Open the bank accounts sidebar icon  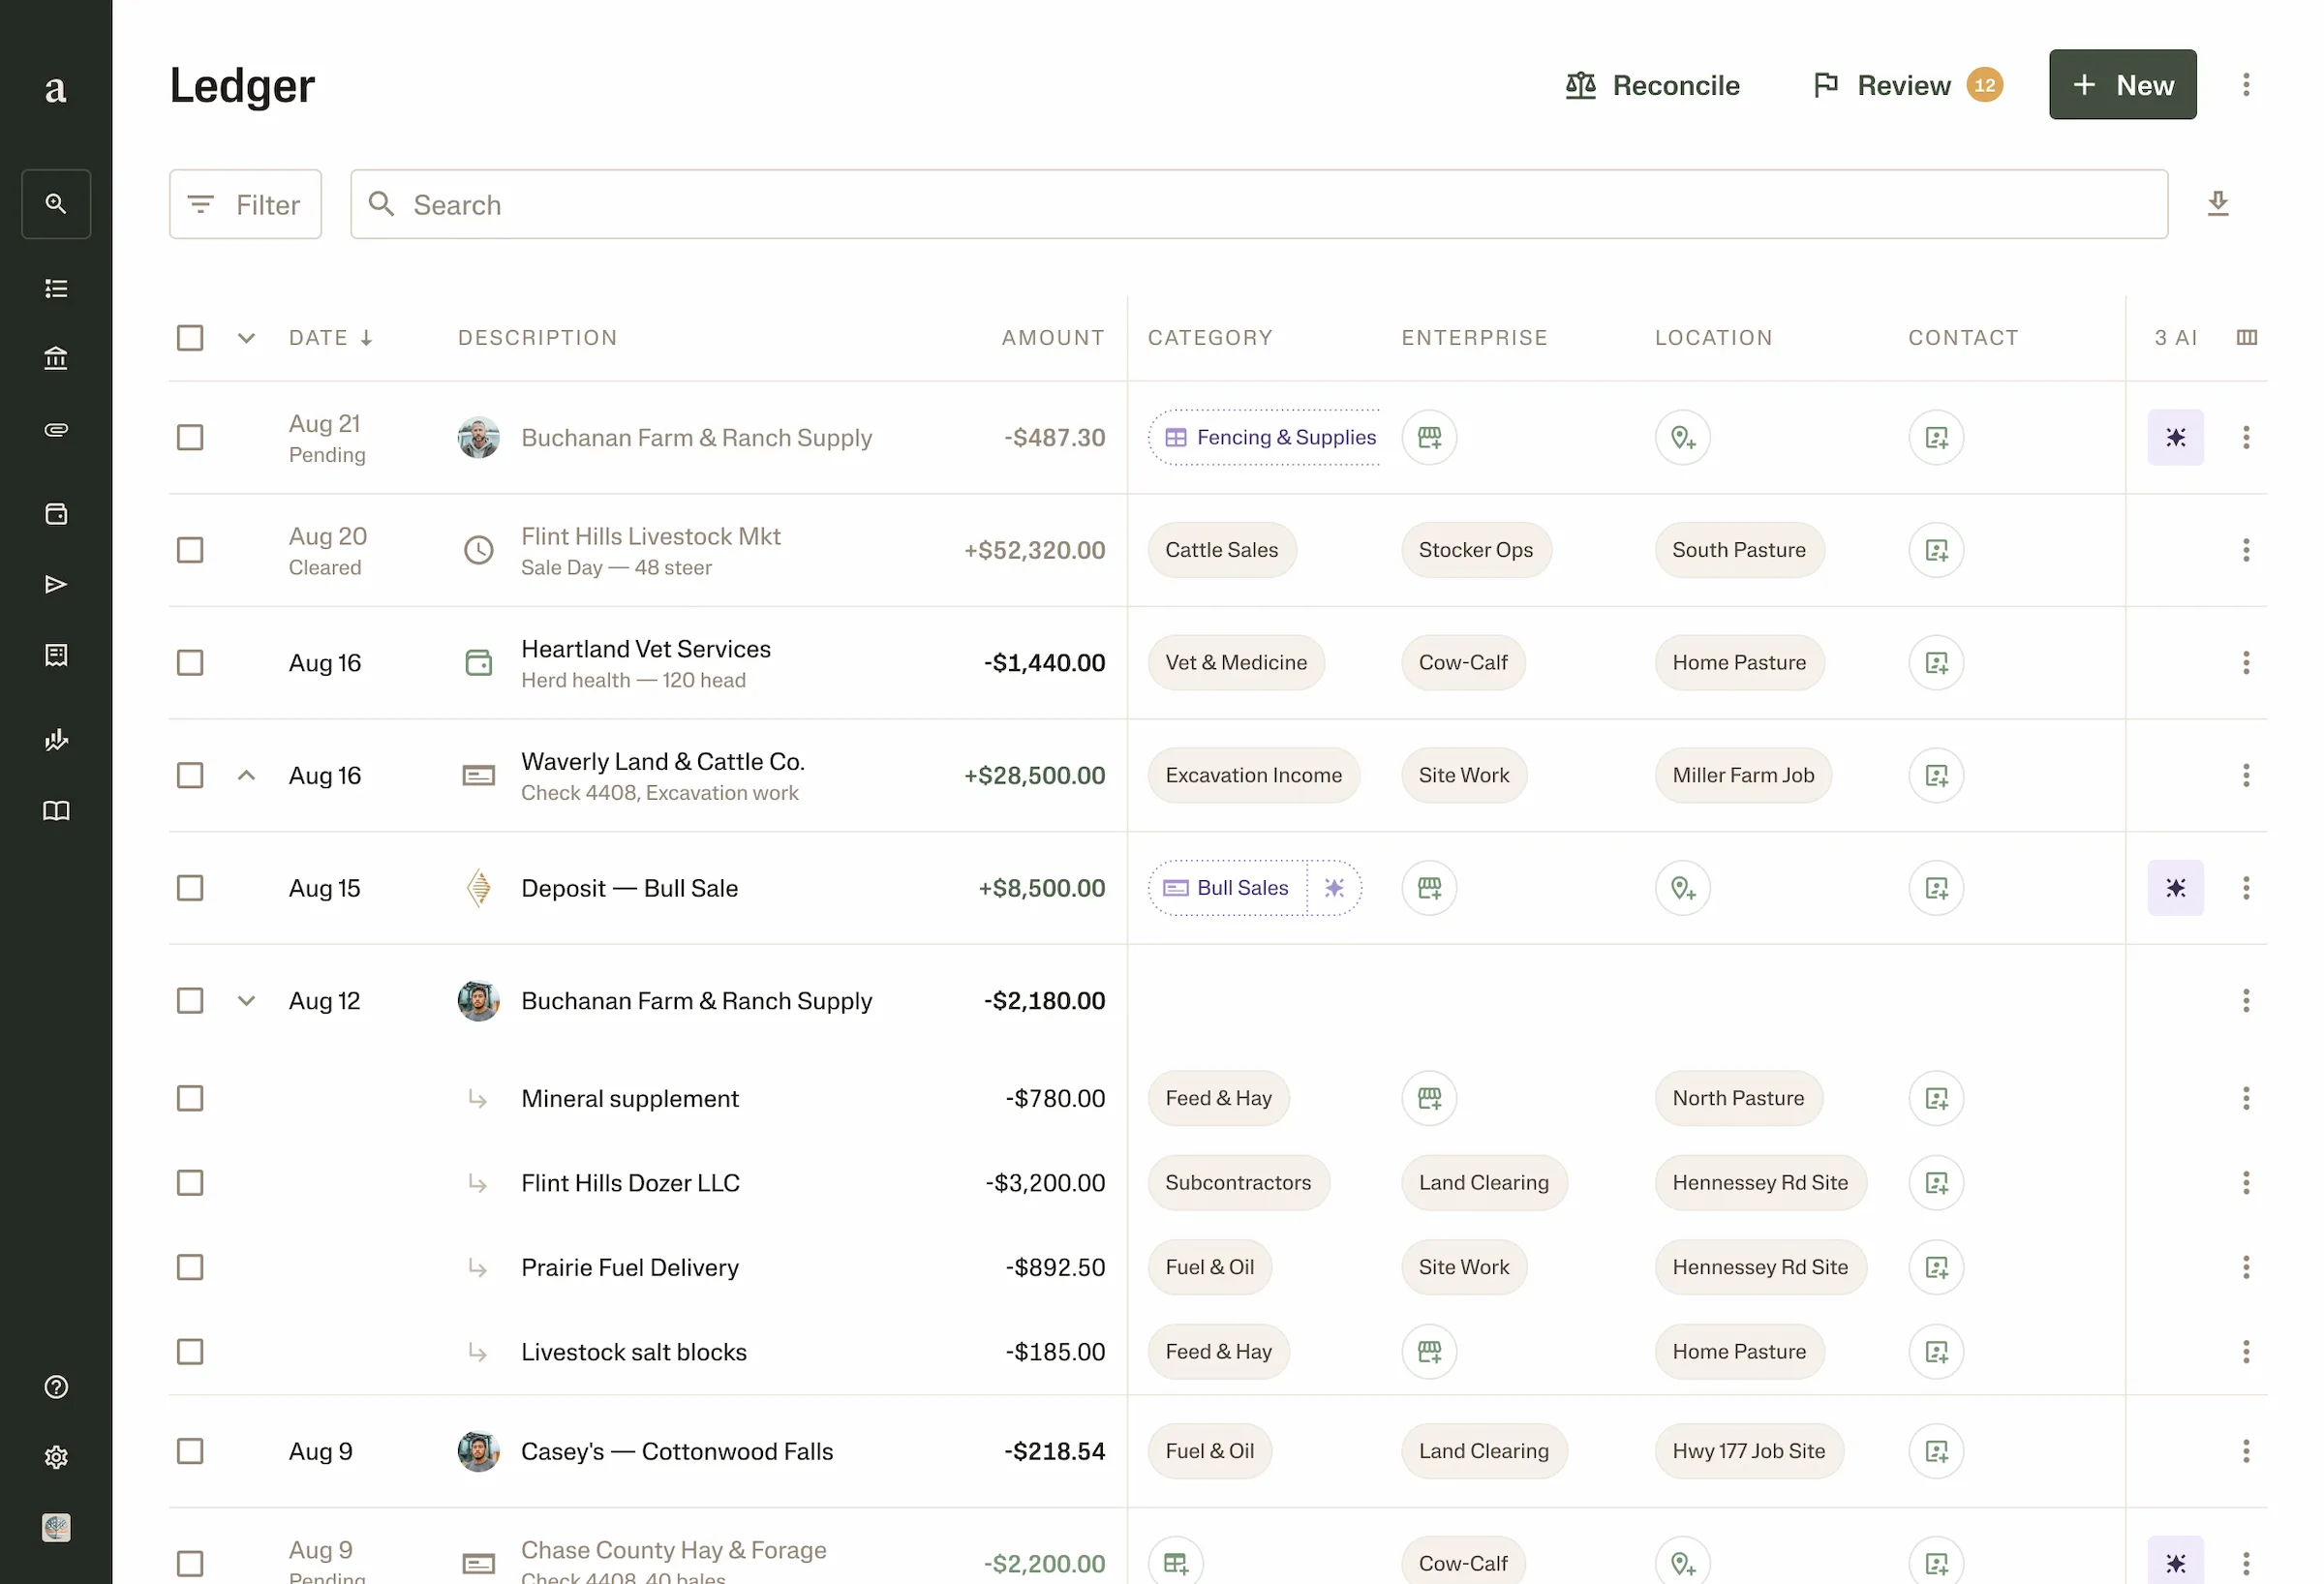click(56, 358)
